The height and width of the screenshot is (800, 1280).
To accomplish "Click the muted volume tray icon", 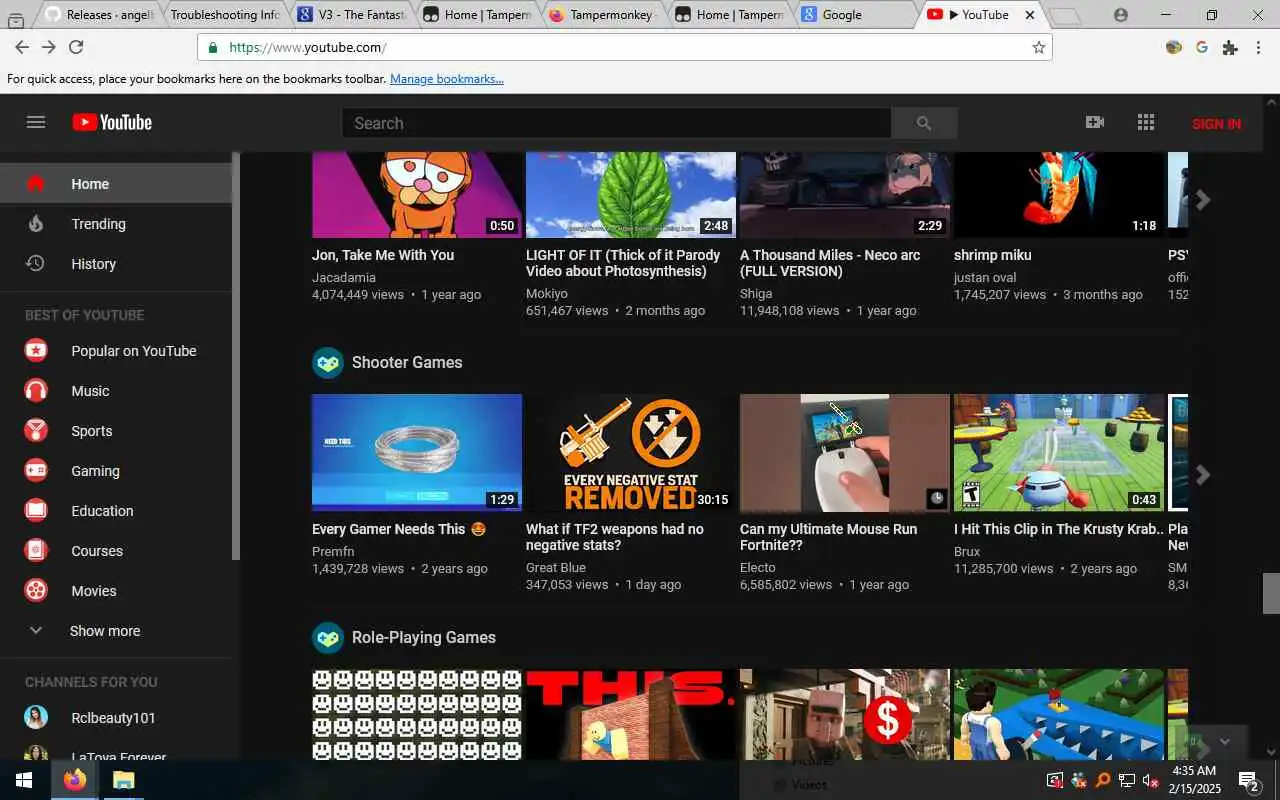I will pyautogui.click(x=1151, y=780).
